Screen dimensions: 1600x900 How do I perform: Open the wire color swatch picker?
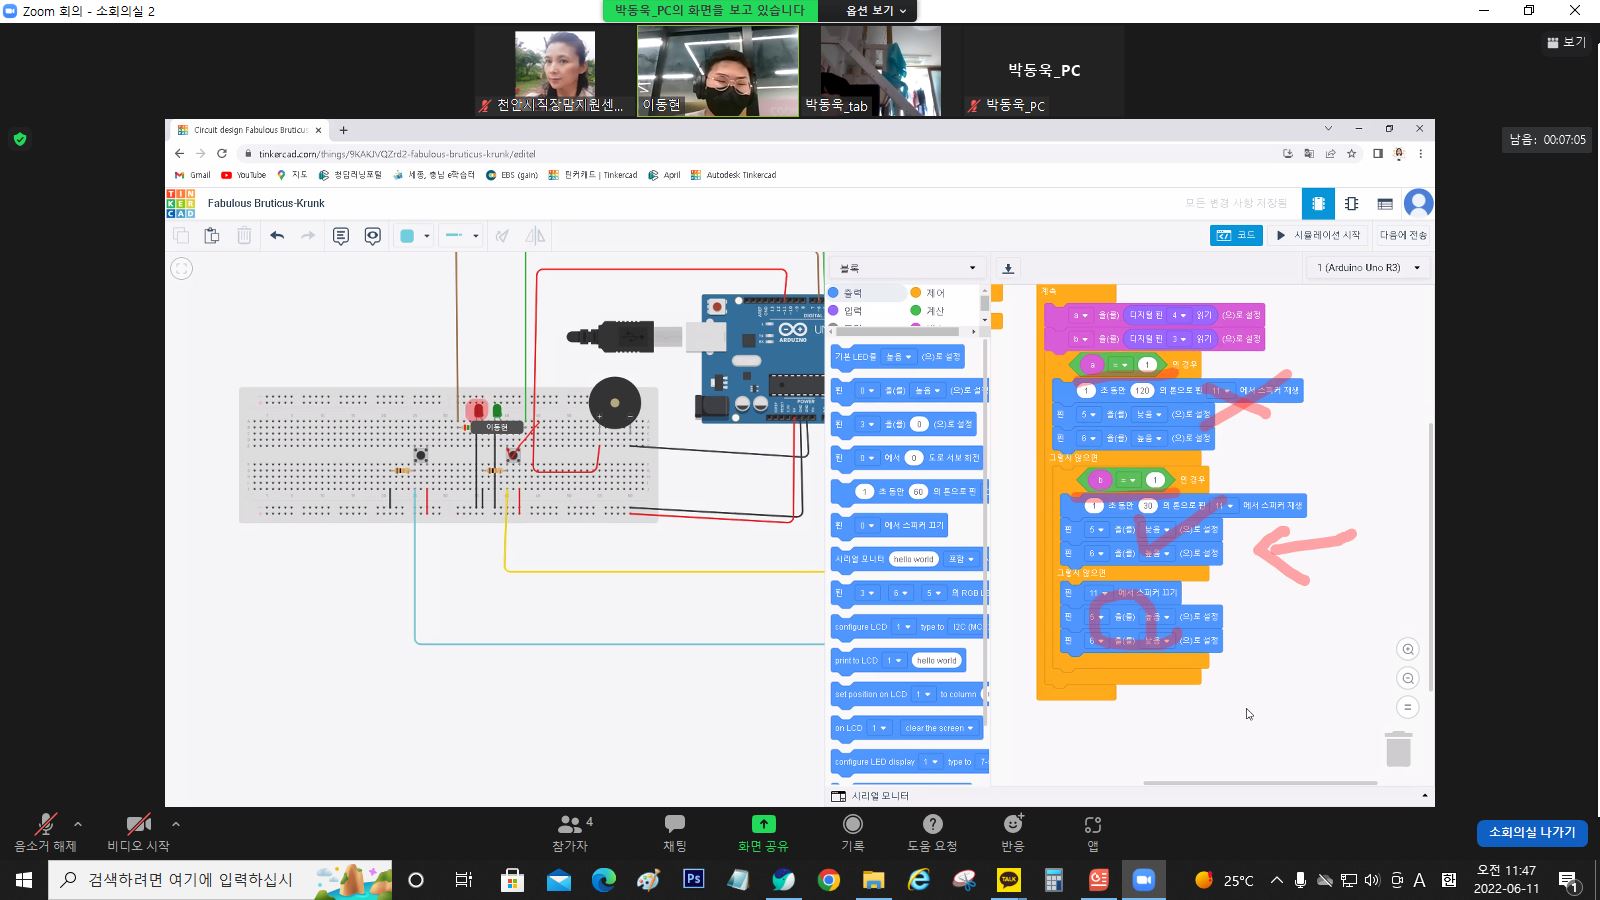(413, 236)
